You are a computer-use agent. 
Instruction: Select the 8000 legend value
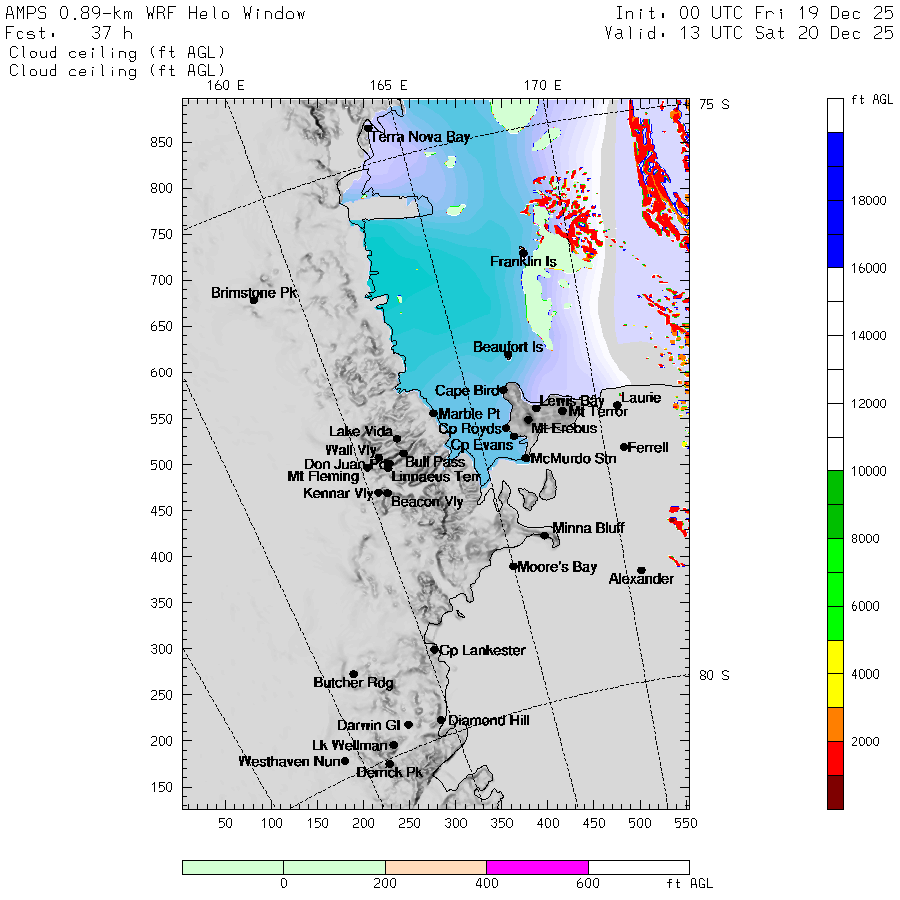coord(865,539)
